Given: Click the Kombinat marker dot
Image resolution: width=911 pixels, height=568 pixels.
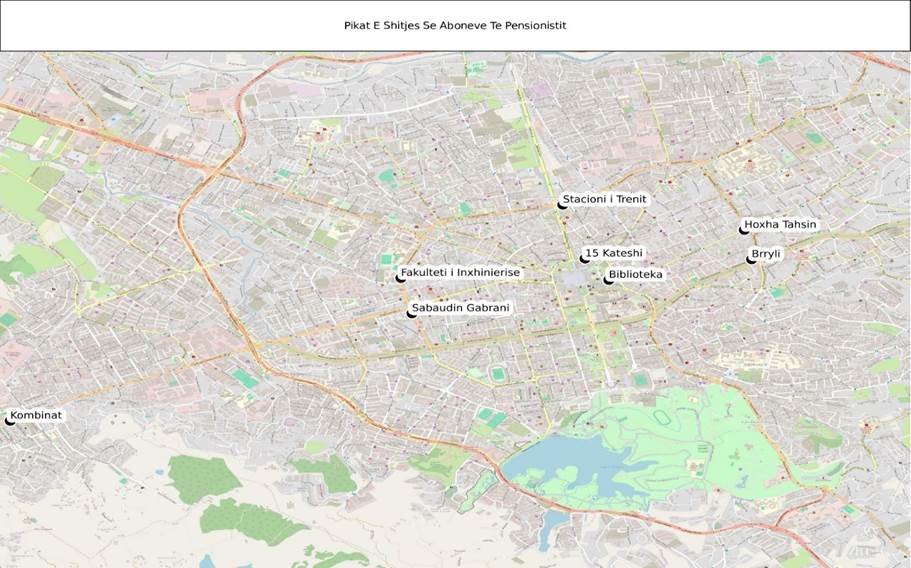Looking at the screenshot, I should [x=9, y=421].
